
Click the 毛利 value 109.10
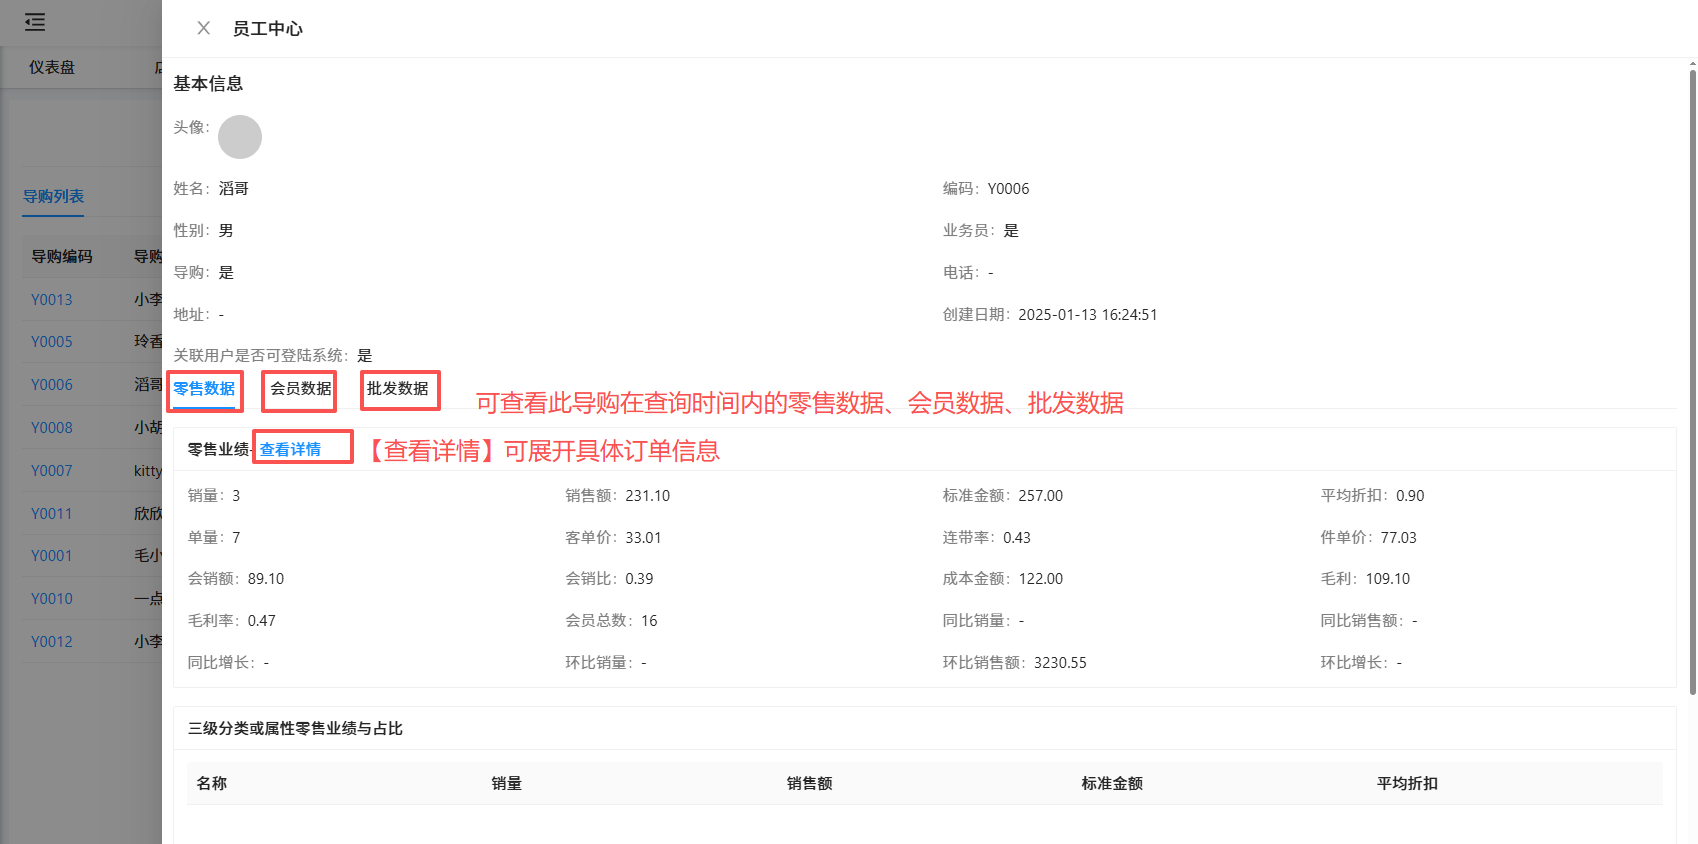(1388, 578)
